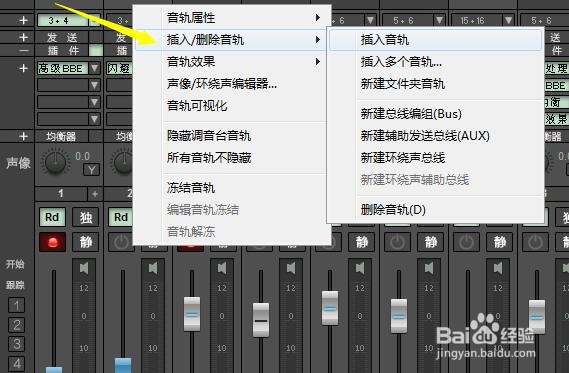Click the plus icon left of 高级BBE slot
569x373 pixels.
(x=24, y=68)
